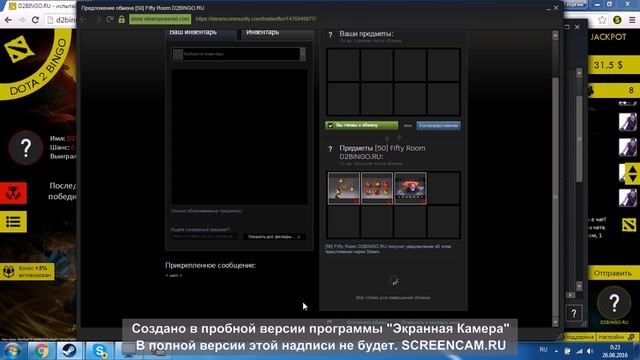Click the inner window vertical scrollbar thumb
Screen dimensions: 640x360
click(579, 139)
